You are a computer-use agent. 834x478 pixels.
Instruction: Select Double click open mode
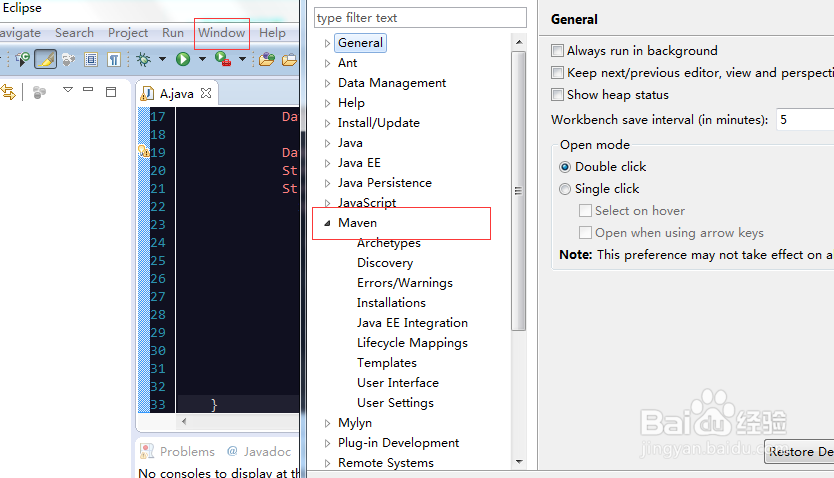[x=565, y=167]
